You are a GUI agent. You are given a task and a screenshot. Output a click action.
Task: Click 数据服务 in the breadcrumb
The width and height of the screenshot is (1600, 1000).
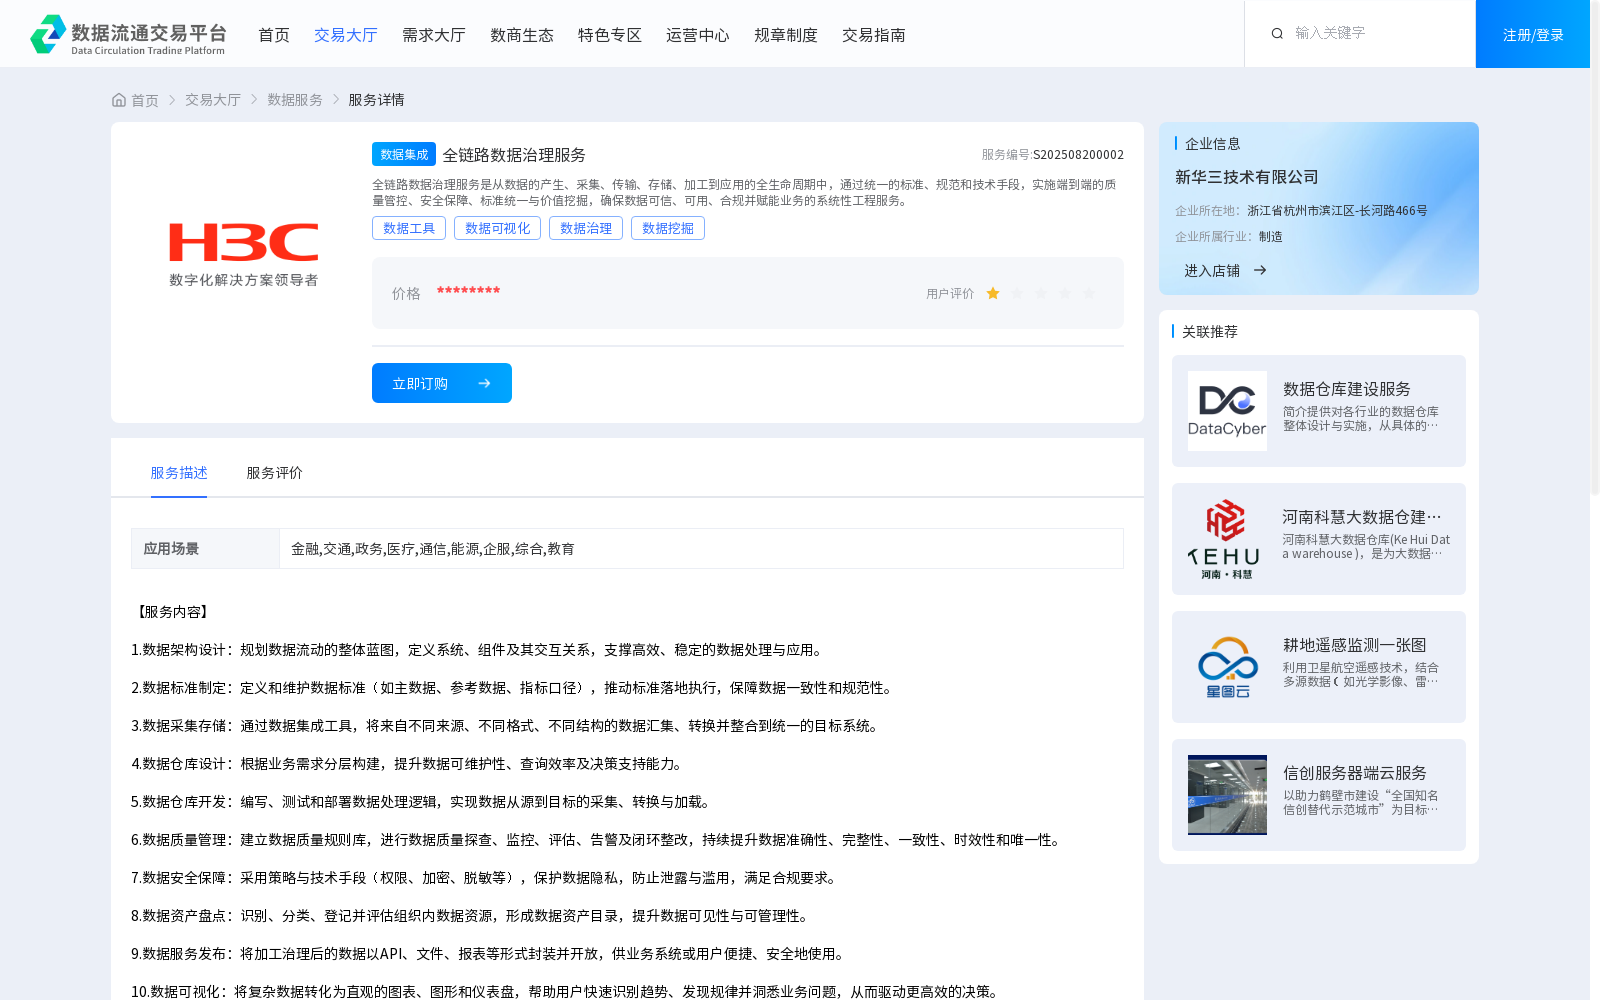coord(295,100)
